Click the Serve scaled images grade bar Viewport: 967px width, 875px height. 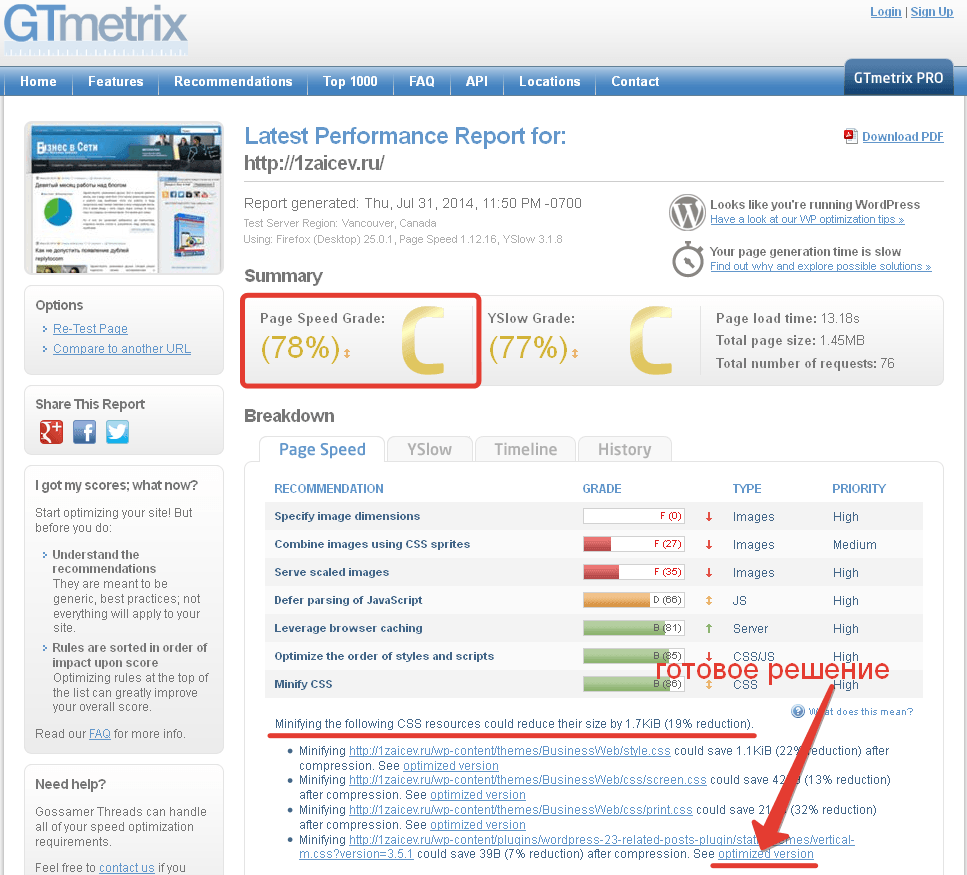pyautogui.click(x=632, y=572)
